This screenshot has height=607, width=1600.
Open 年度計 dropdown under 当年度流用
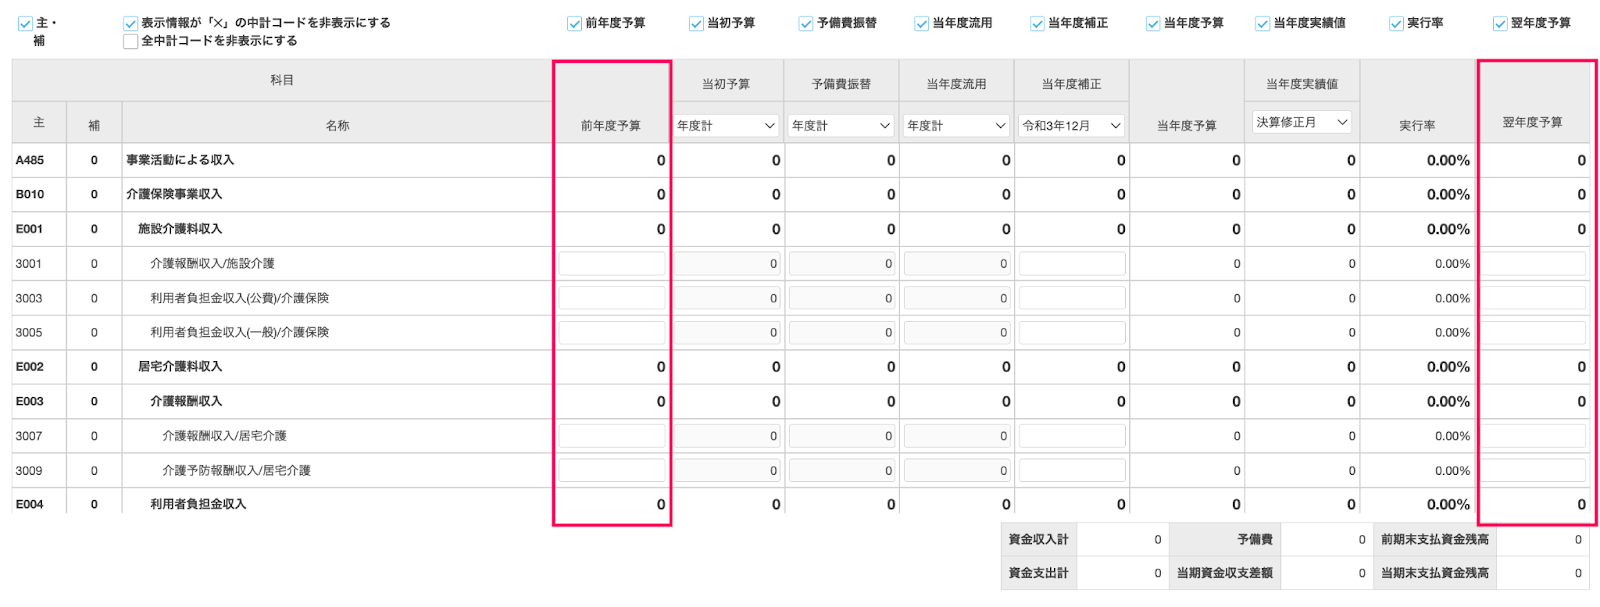point(956,125)
